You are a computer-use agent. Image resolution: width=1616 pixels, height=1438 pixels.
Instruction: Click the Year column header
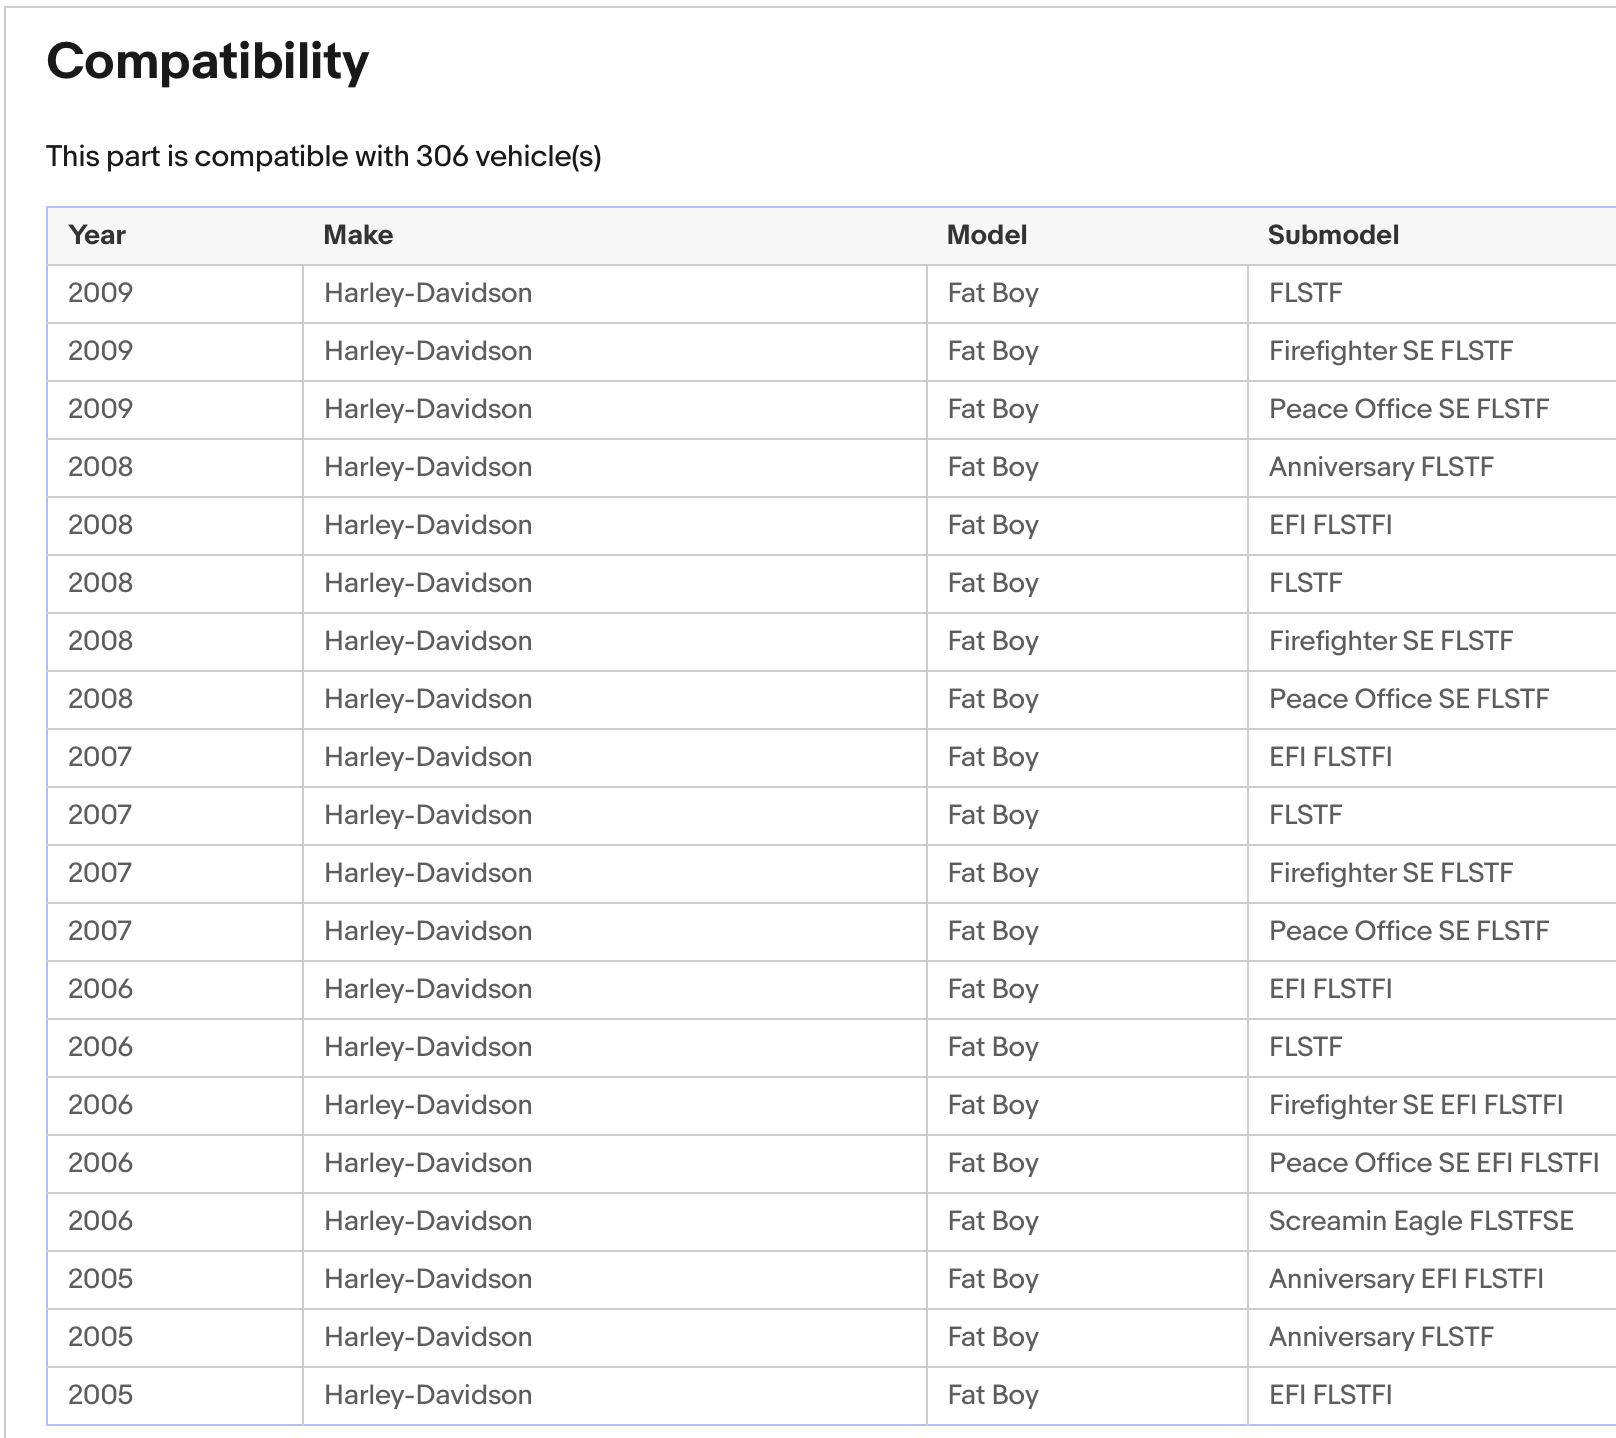(97, 235)
